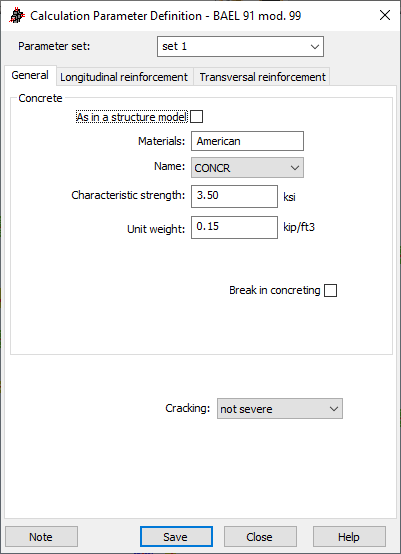This screenshot has height=554, width=401.
Task: Click the Parameter set dropdown arrow
Action: [x=314, y=47]
